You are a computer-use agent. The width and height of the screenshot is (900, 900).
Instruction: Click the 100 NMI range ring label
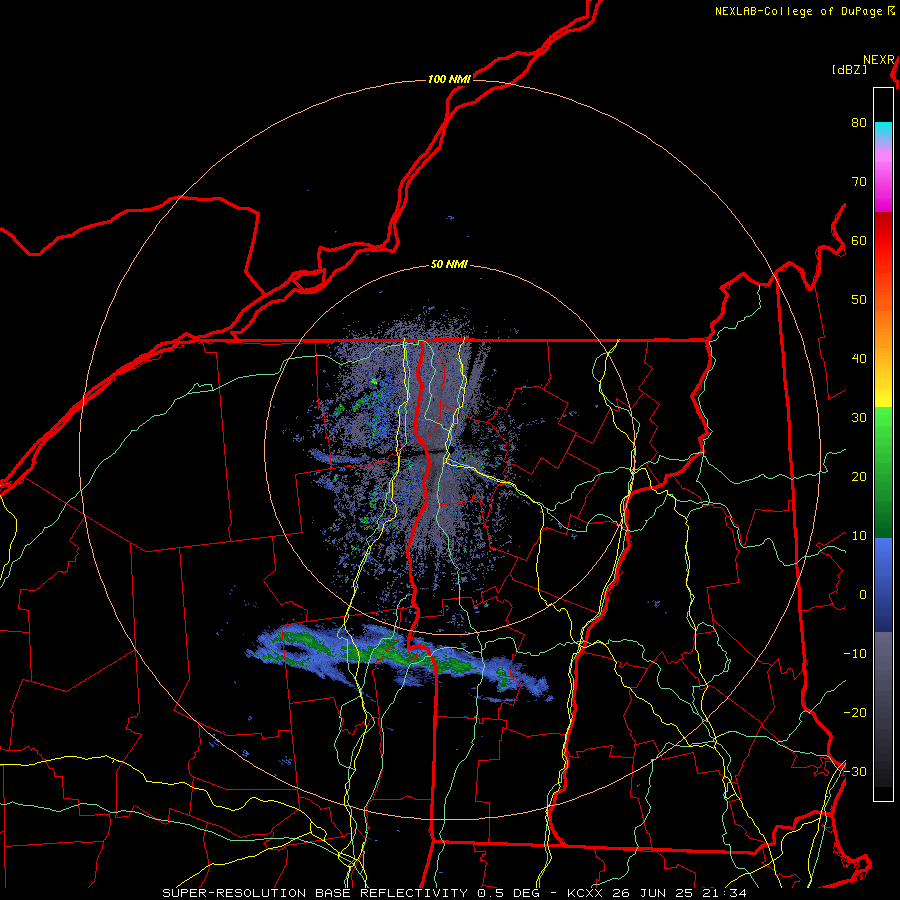(x=449, y=79)
